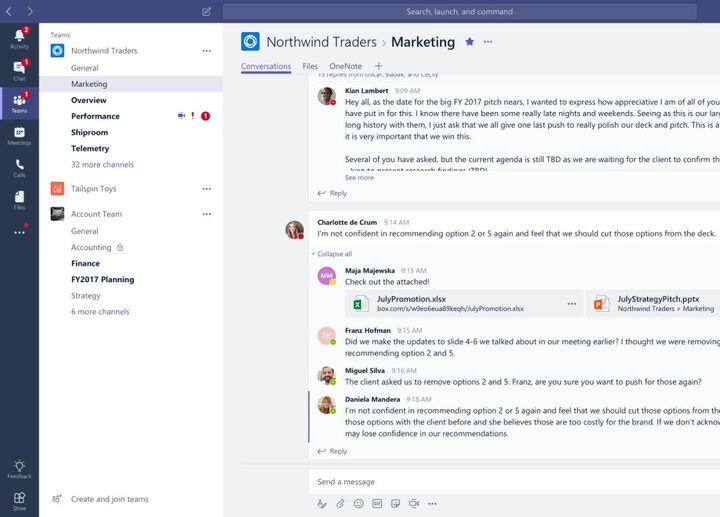Open Northwind Traders team options ellipsis
The height and width of the screenshot is (517, 720).
pos(207,51)
